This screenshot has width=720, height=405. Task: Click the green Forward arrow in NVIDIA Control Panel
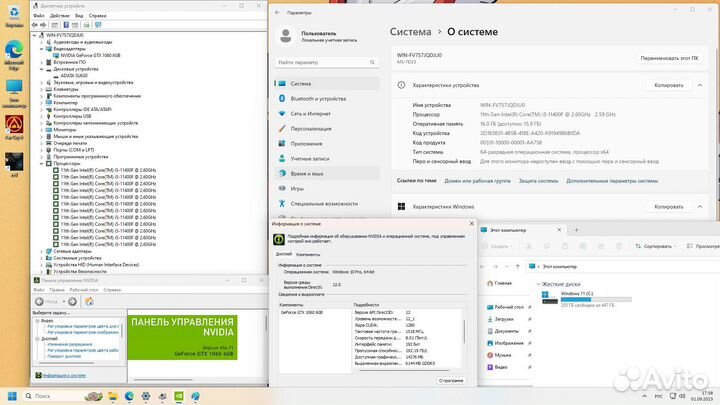point(72,301)
